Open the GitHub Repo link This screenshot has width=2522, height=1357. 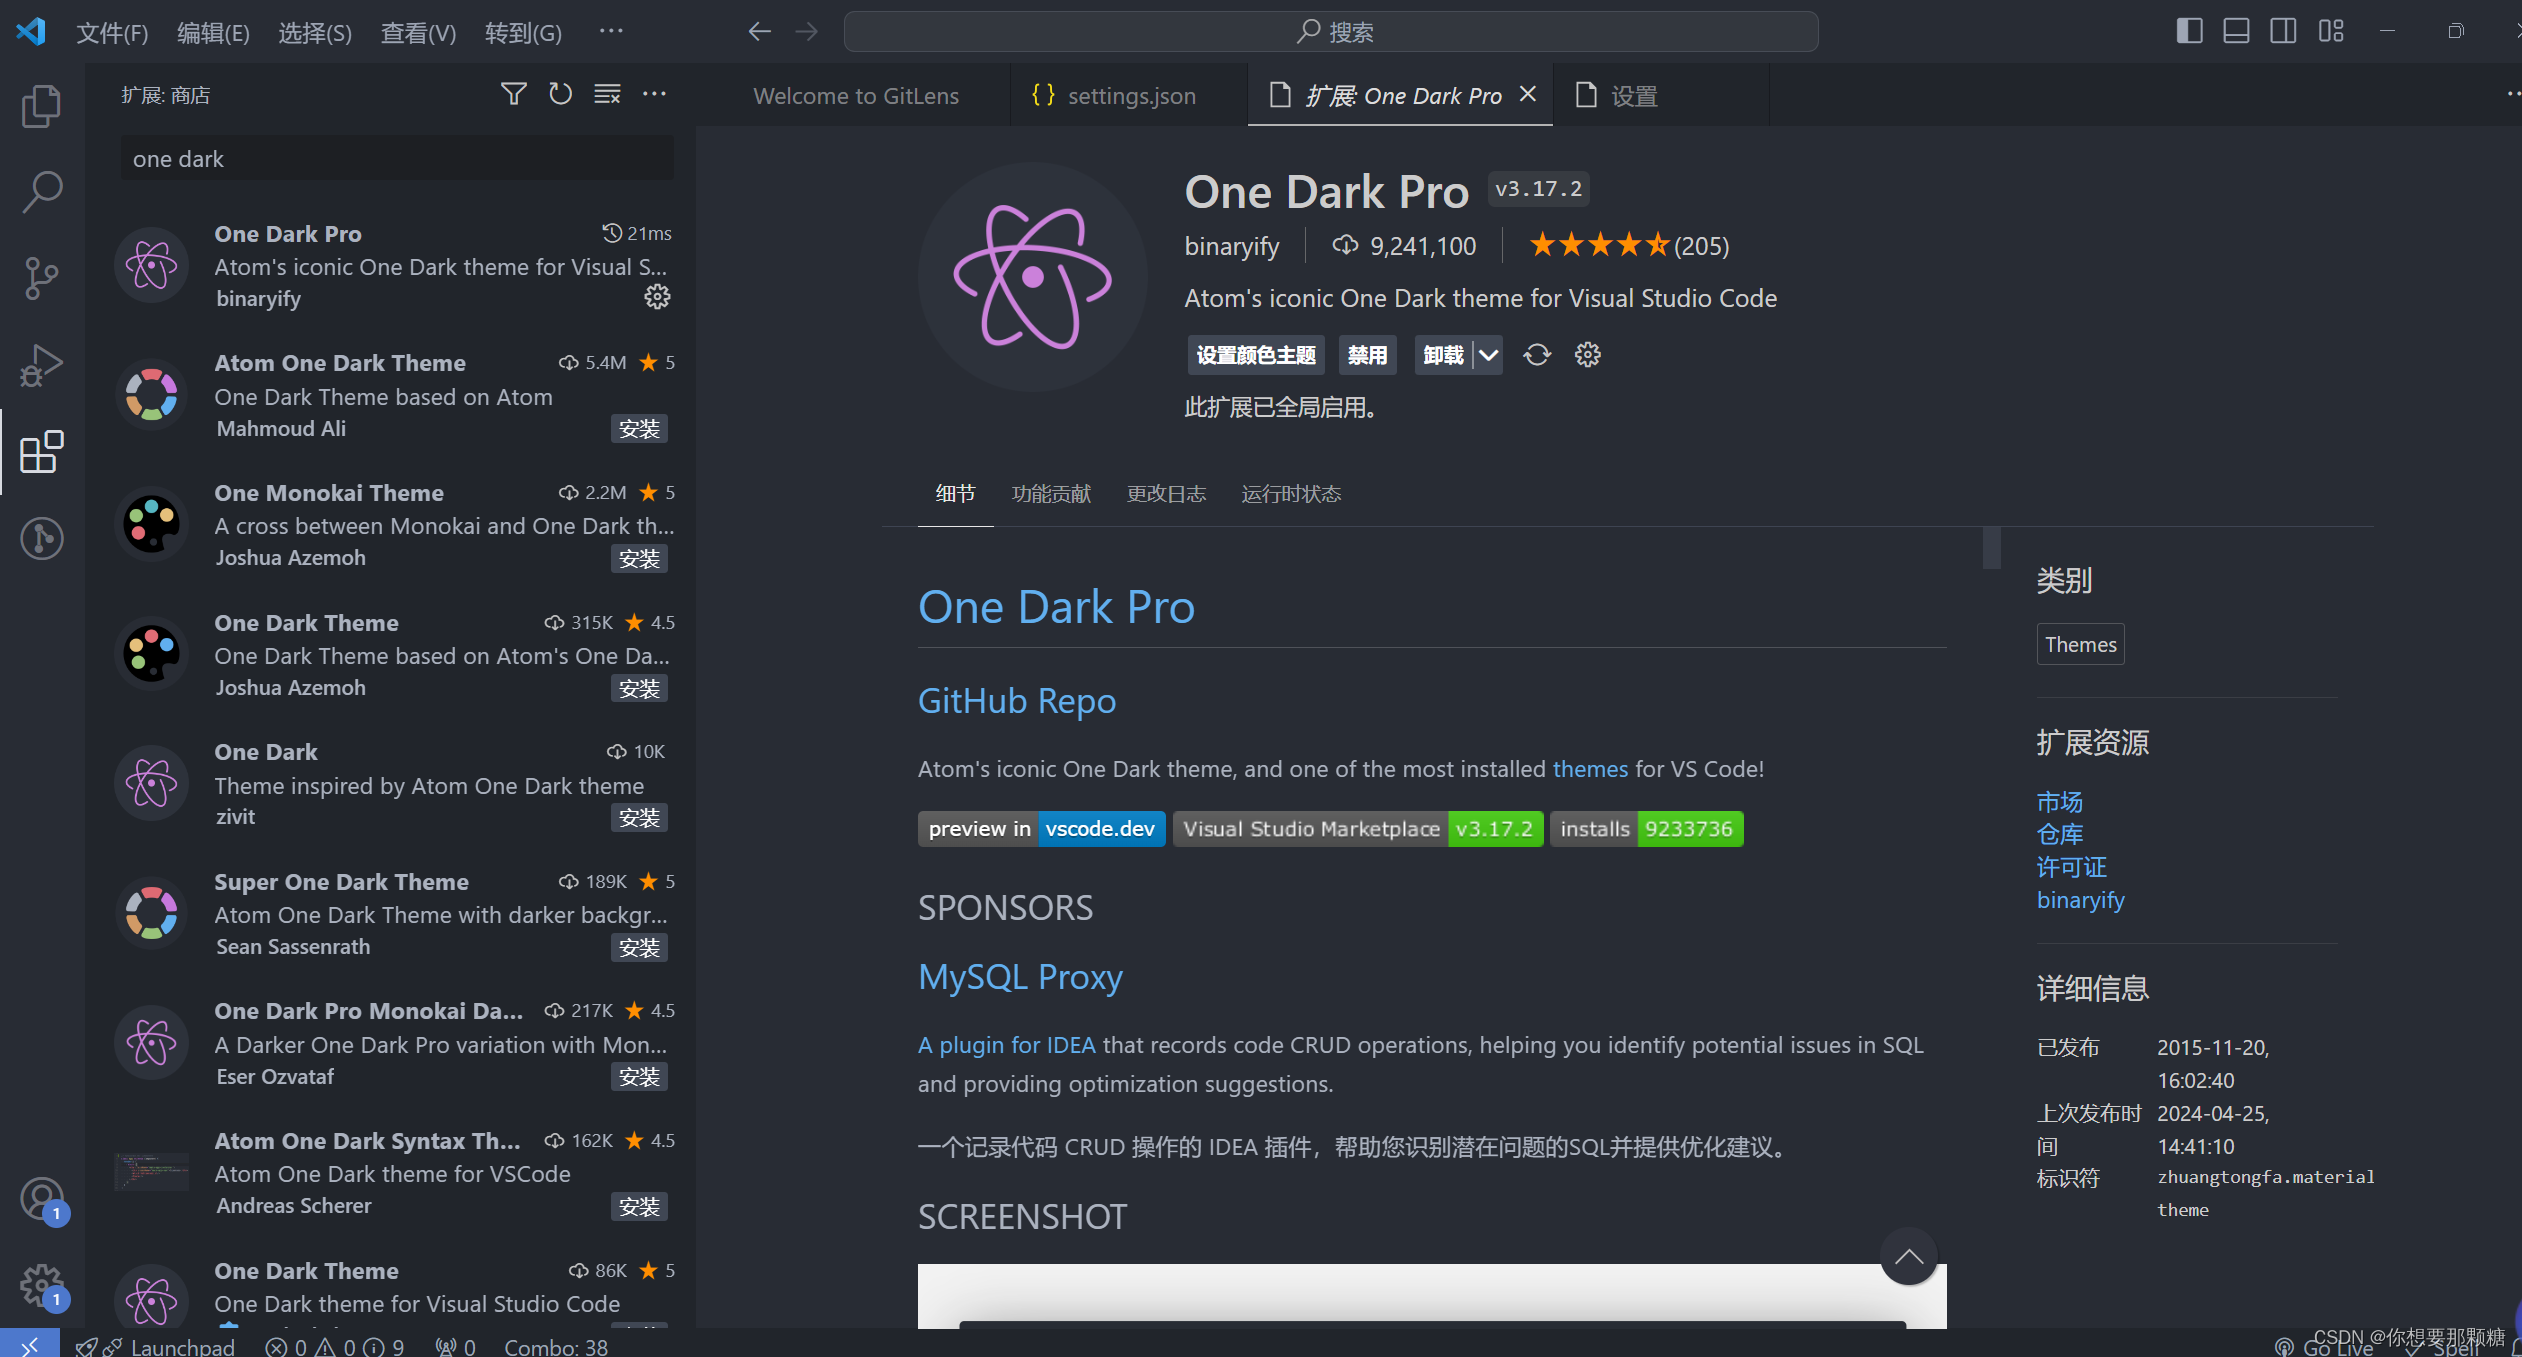click(1016, 701)
